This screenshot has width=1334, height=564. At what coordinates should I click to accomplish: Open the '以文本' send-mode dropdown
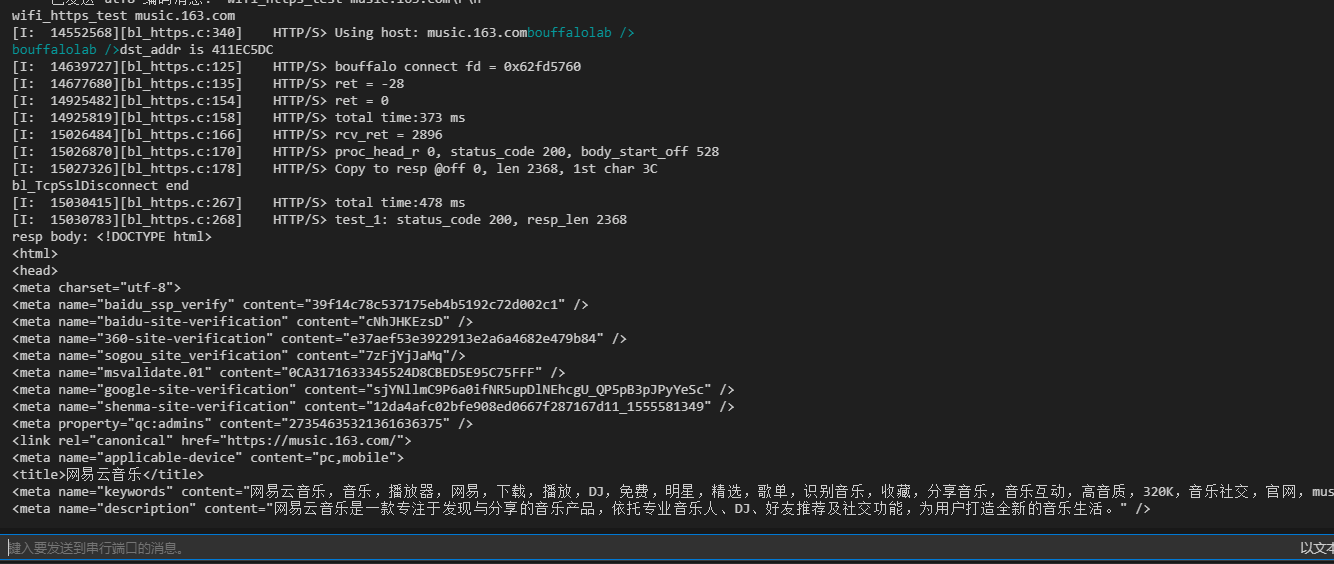[x=1316, y=548]
